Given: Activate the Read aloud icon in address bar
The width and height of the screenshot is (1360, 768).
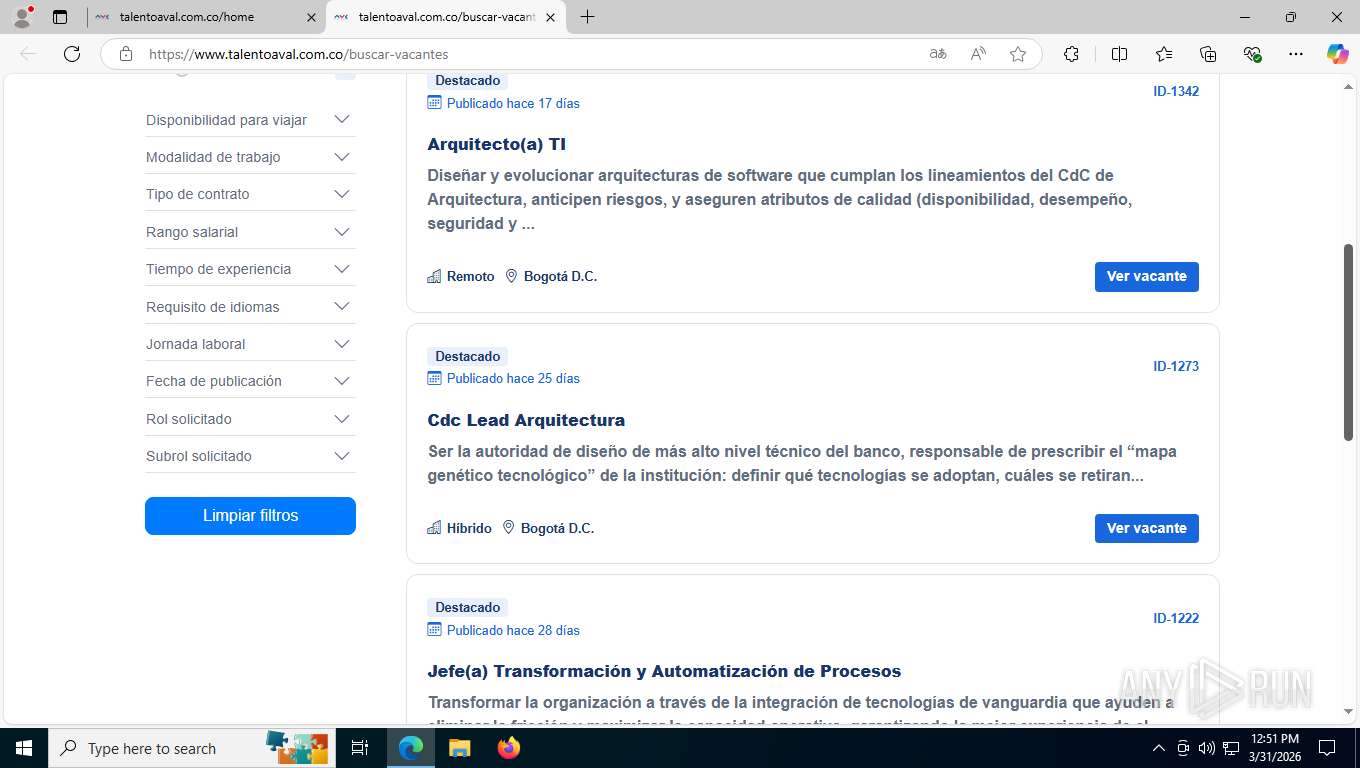Looking at the screenshot, I should coord(978,54).
